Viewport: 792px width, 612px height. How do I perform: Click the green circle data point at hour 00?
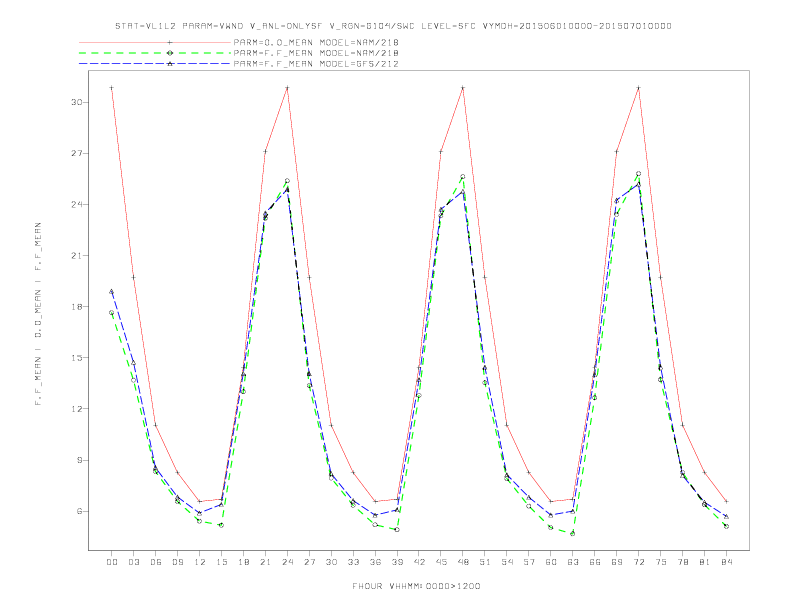(x=112, y=313)
